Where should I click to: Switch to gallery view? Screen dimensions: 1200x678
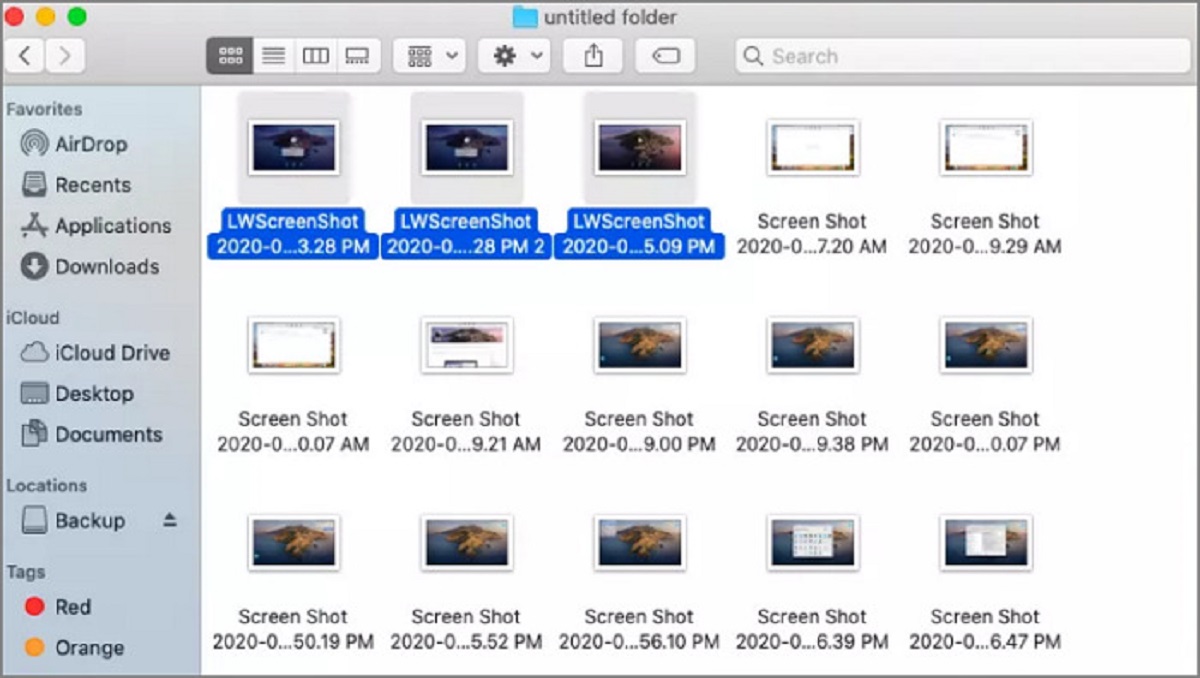click(x=359, y=55)
